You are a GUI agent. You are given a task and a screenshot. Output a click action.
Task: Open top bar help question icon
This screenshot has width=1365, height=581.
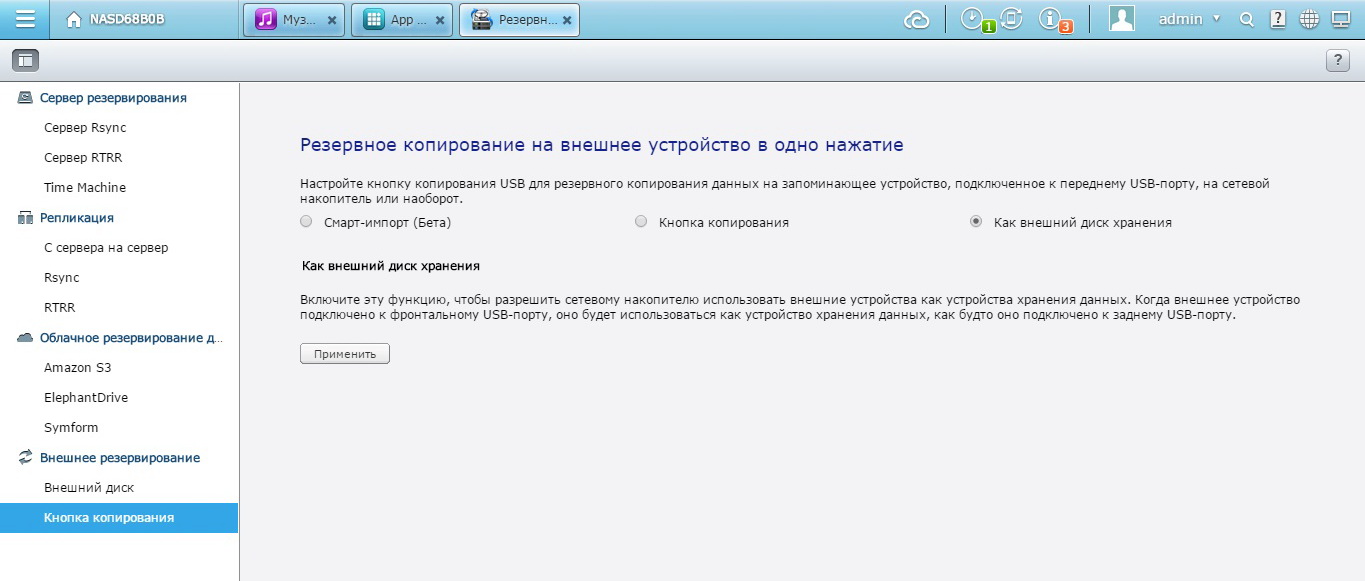click(x=1277, y=19)
